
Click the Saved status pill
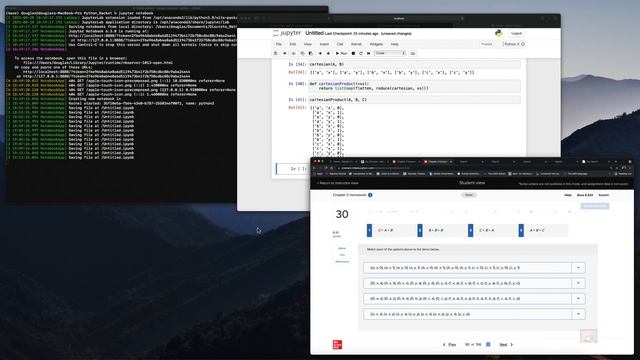click(x=469, y=195)
